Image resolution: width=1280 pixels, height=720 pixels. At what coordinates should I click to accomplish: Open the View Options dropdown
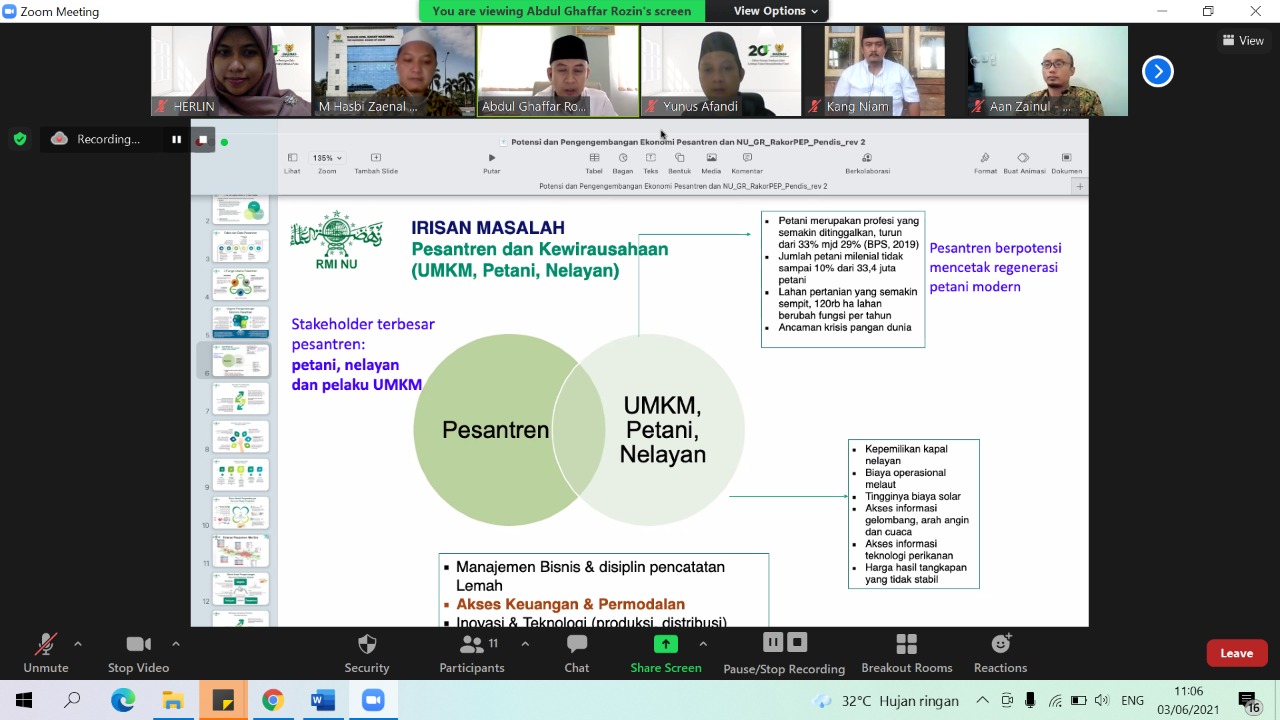(776, 11)
